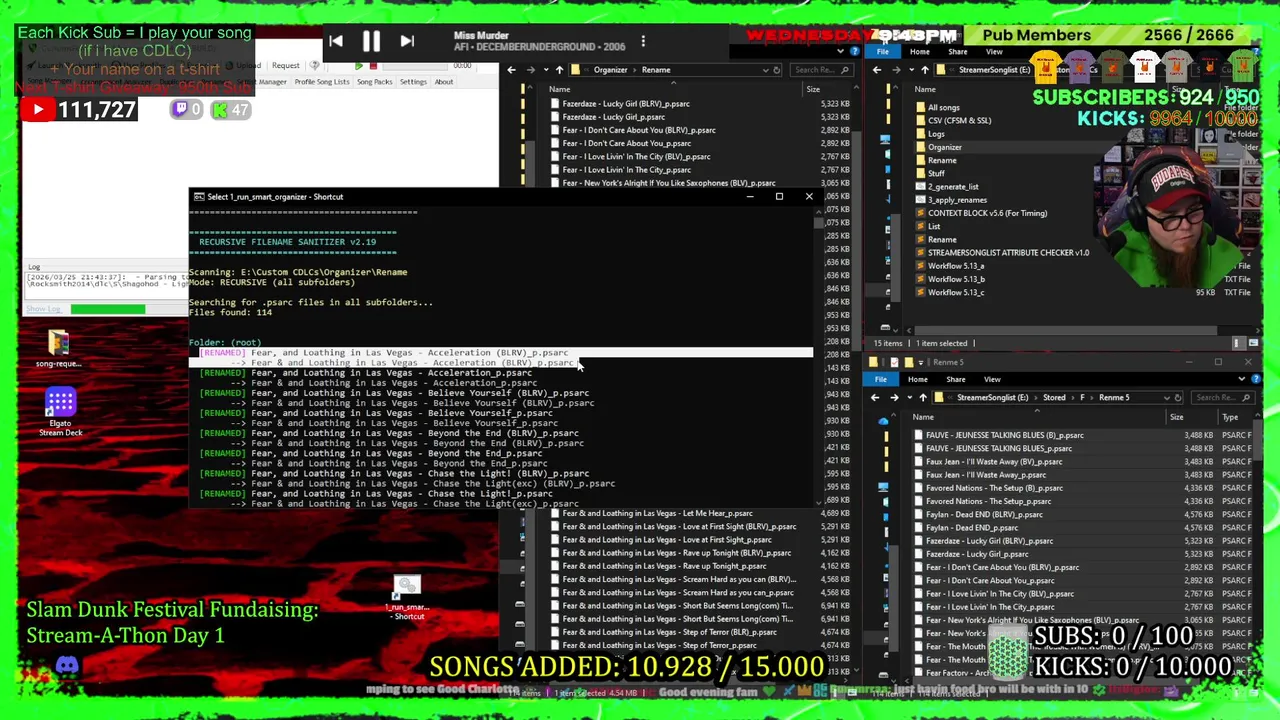
Task: Click the up arrow in the Rename explorer window
Action: [x=559, y=70]
